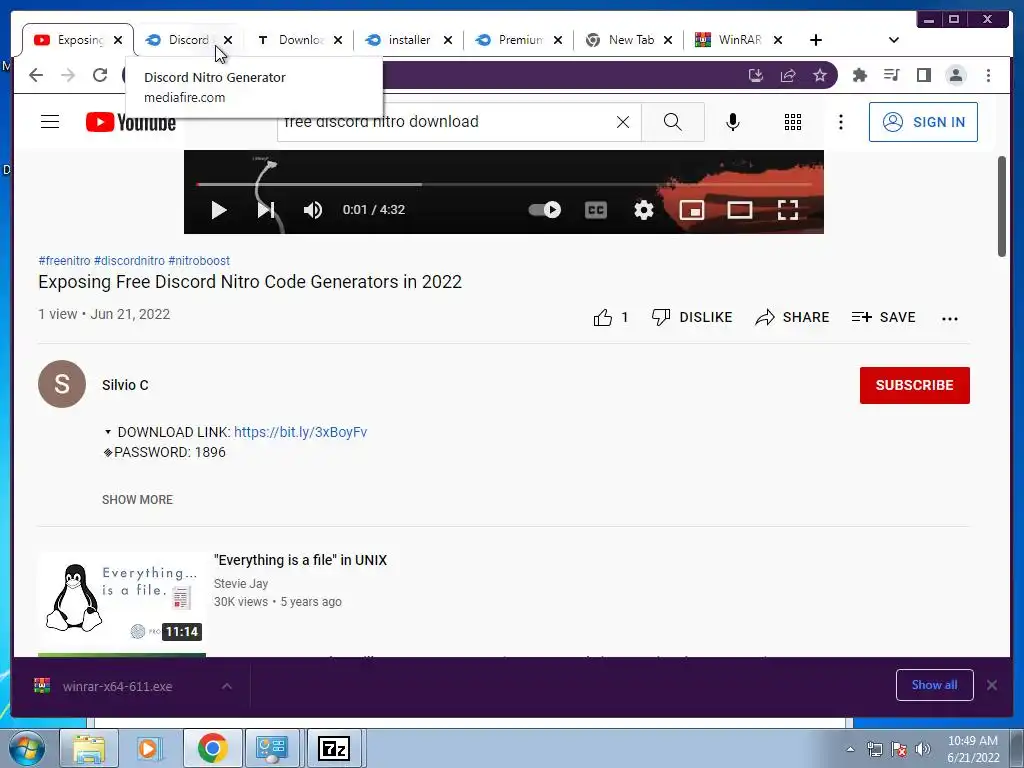Viewport: 1024px width, 768px height.
Task: Switch to the New Tab tab
Action: tap(629, 40)
